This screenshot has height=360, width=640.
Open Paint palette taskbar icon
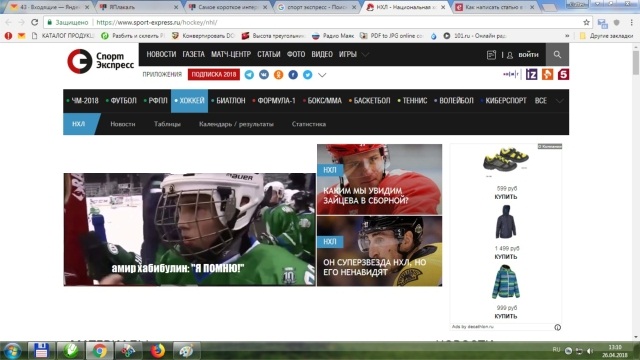point(186,351)
